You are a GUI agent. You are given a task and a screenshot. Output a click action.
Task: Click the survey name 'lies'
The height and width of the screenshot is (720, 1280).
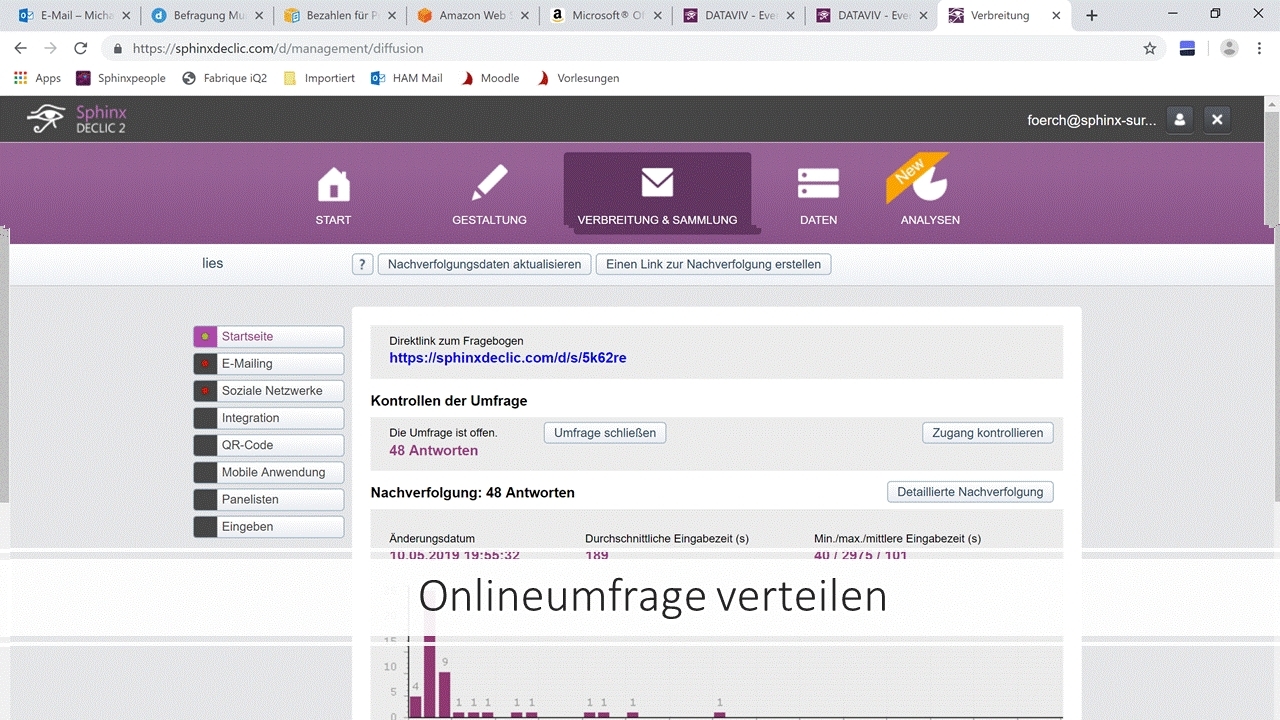pos(212,264)
